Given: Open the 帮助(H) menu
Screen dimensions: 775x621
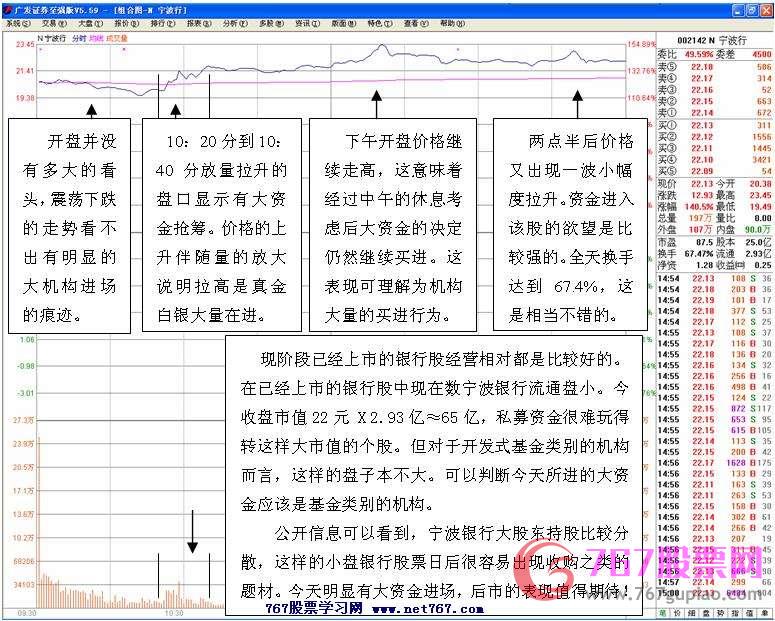Looking at the screenshot, I should click(452, 23).
